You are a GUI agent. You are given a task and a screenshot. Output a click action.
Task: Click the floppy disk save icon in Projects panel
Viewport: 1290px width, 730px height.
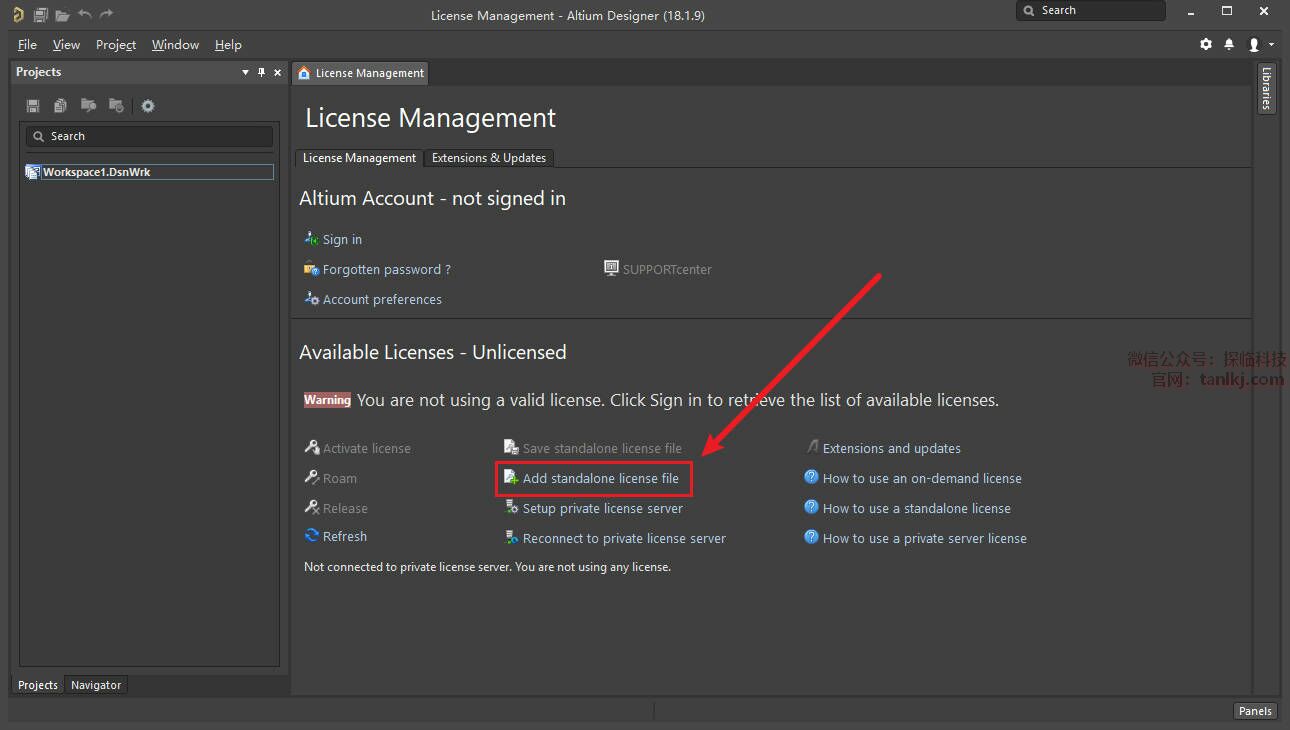click(x=33, y=106)
